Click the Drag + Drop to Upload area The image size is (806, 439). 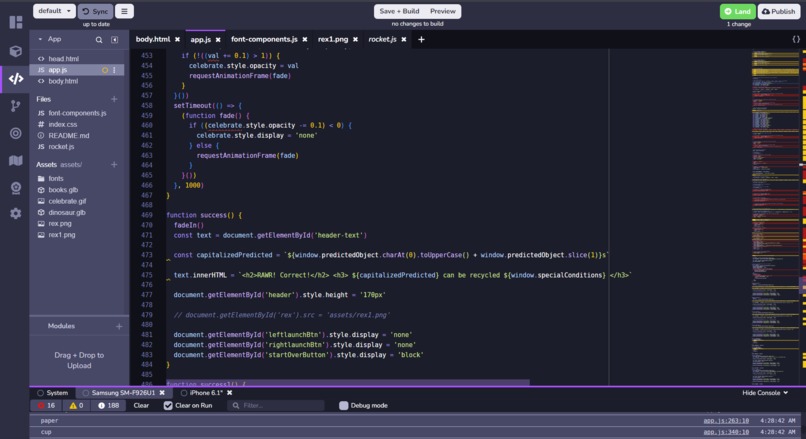79,360
